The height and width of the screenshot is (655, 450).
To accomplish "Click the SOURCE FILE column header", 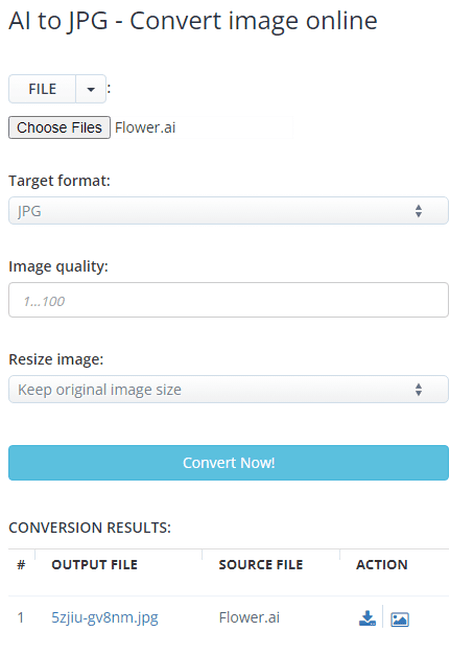I will (261, 565).
